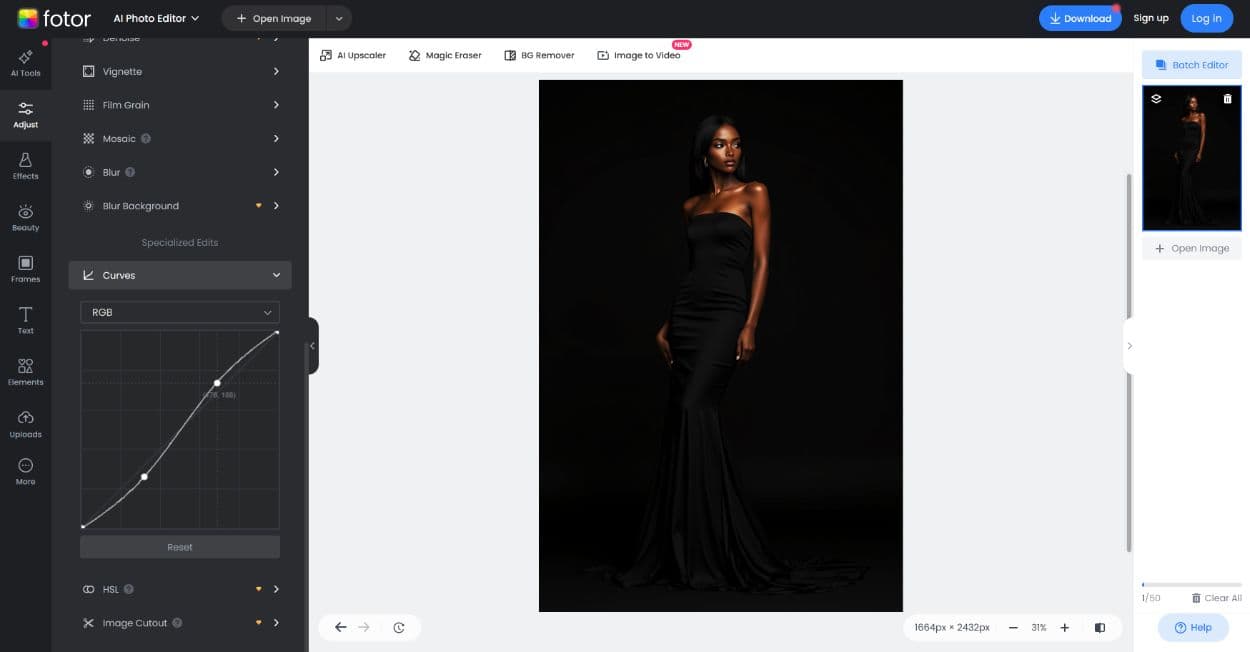The width and height of the screenshot is (1250, 652).
Task: Click the upper curve control point
Action: pyautogui.click(x=217, y=383)
